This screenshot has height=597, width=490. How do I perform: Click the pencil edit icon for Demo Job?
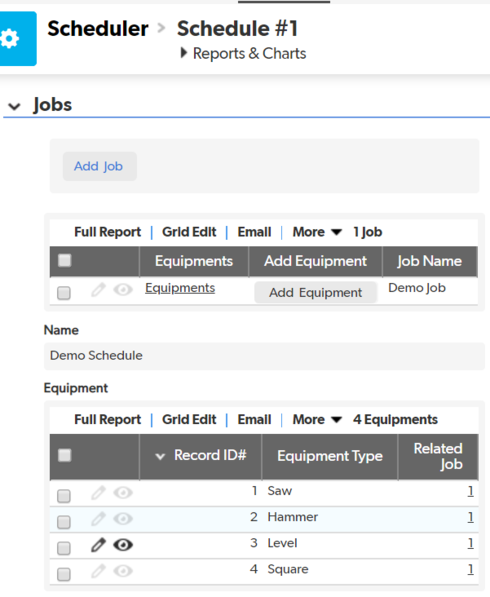[x=98, y=290]
